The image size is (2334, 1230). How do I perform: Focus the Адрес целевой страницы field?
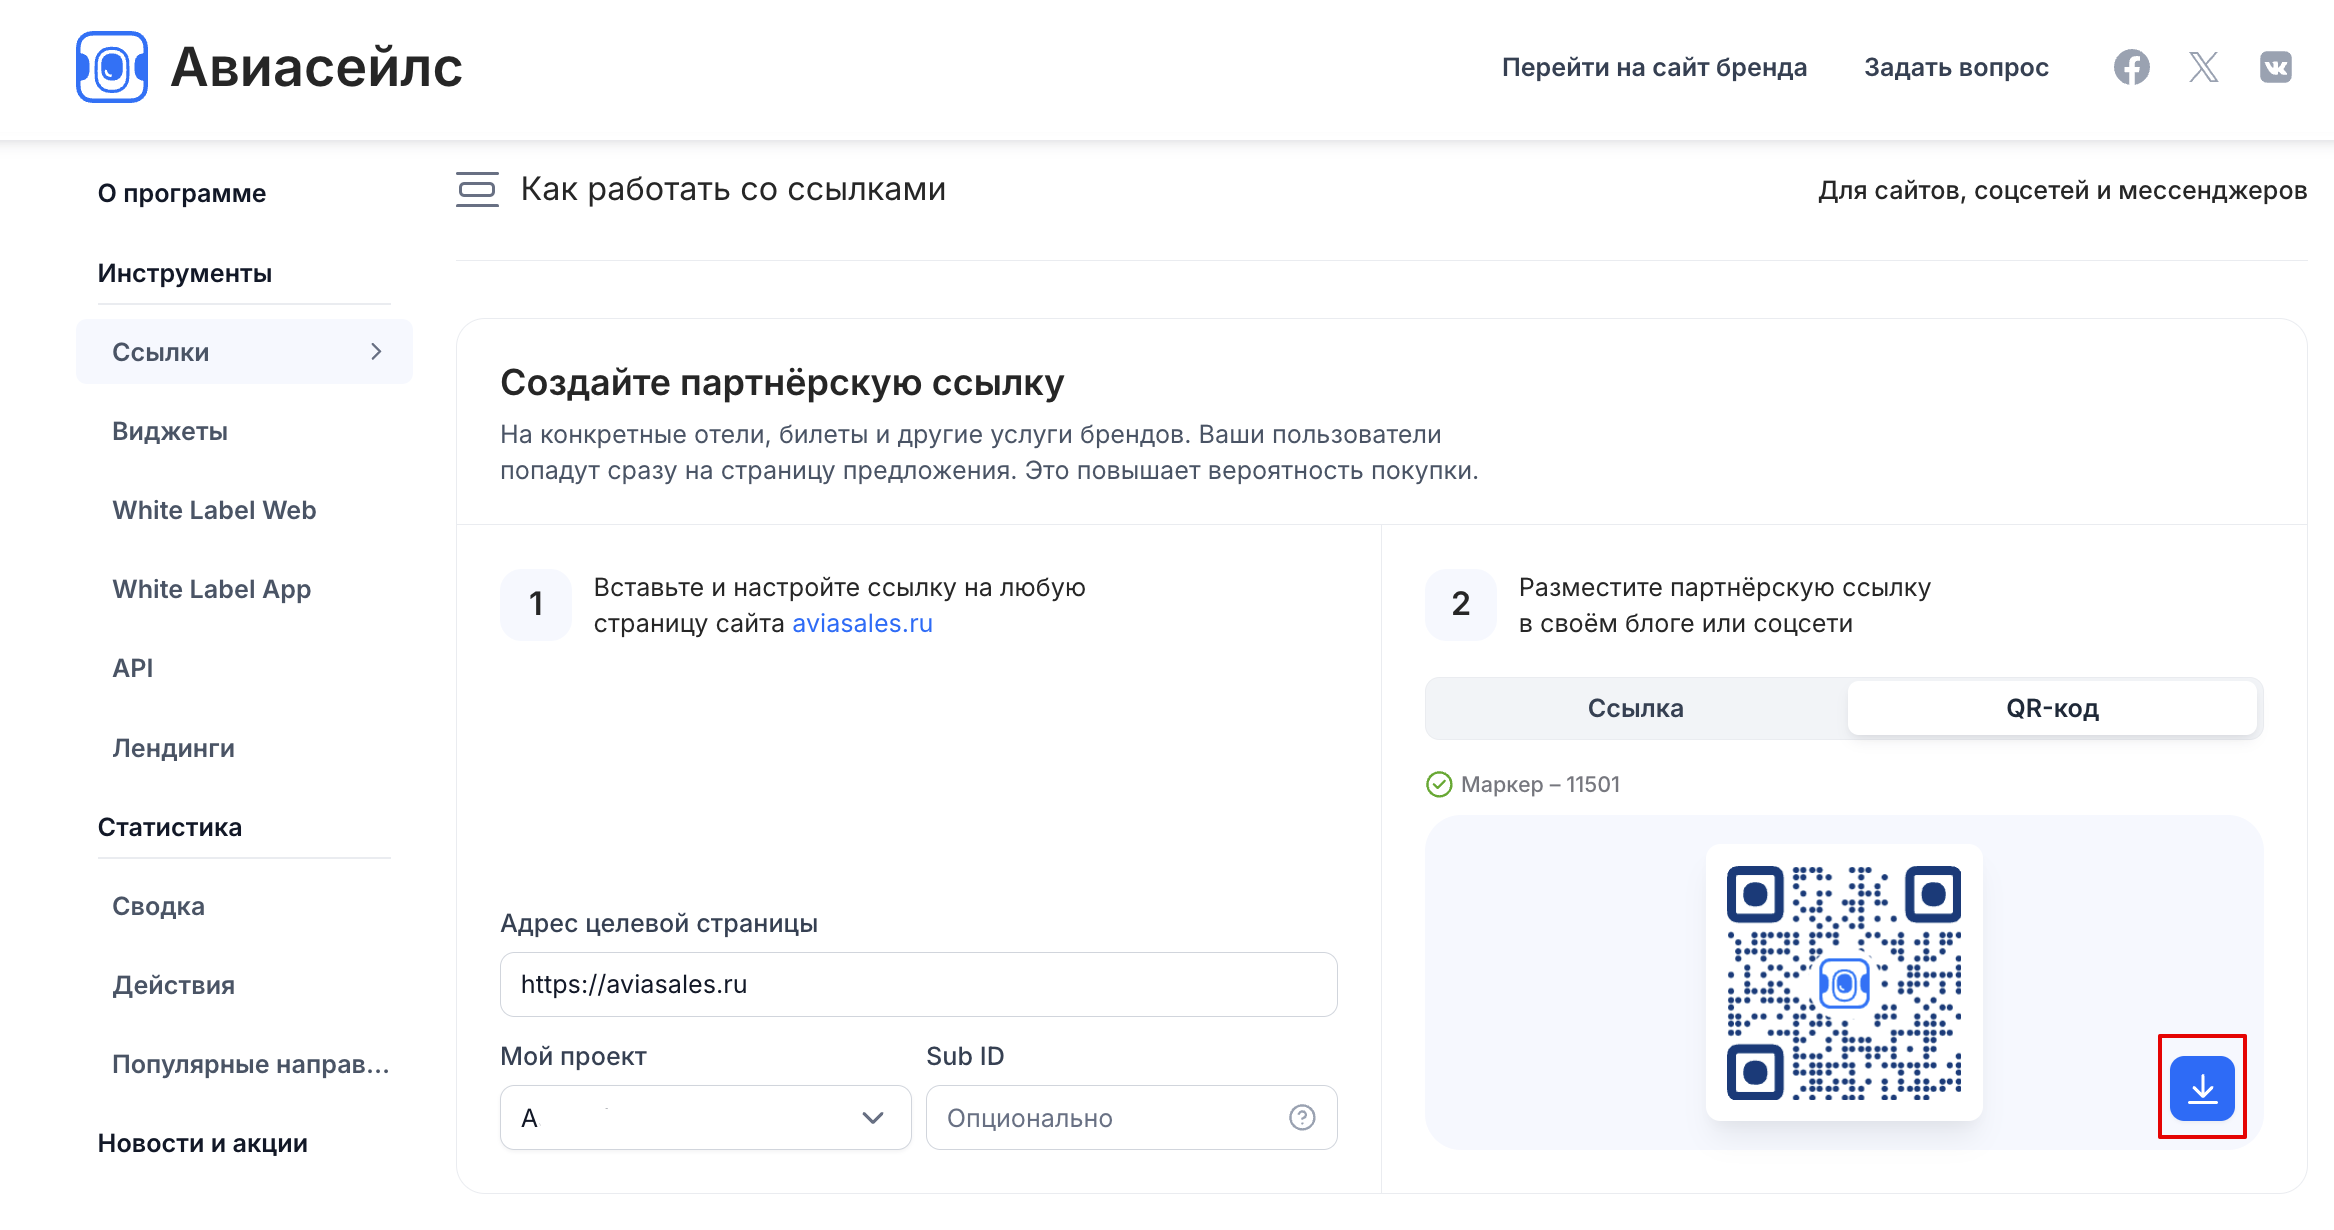tap(918, 984)
